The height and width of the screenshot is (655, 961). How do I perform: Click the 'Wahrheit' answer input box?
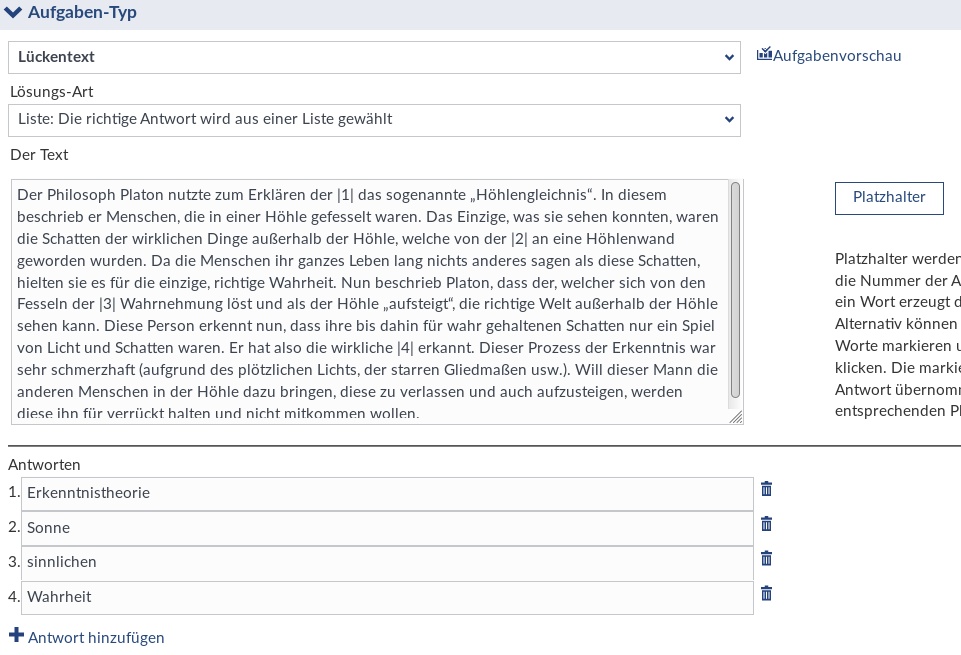coord(386,597)
